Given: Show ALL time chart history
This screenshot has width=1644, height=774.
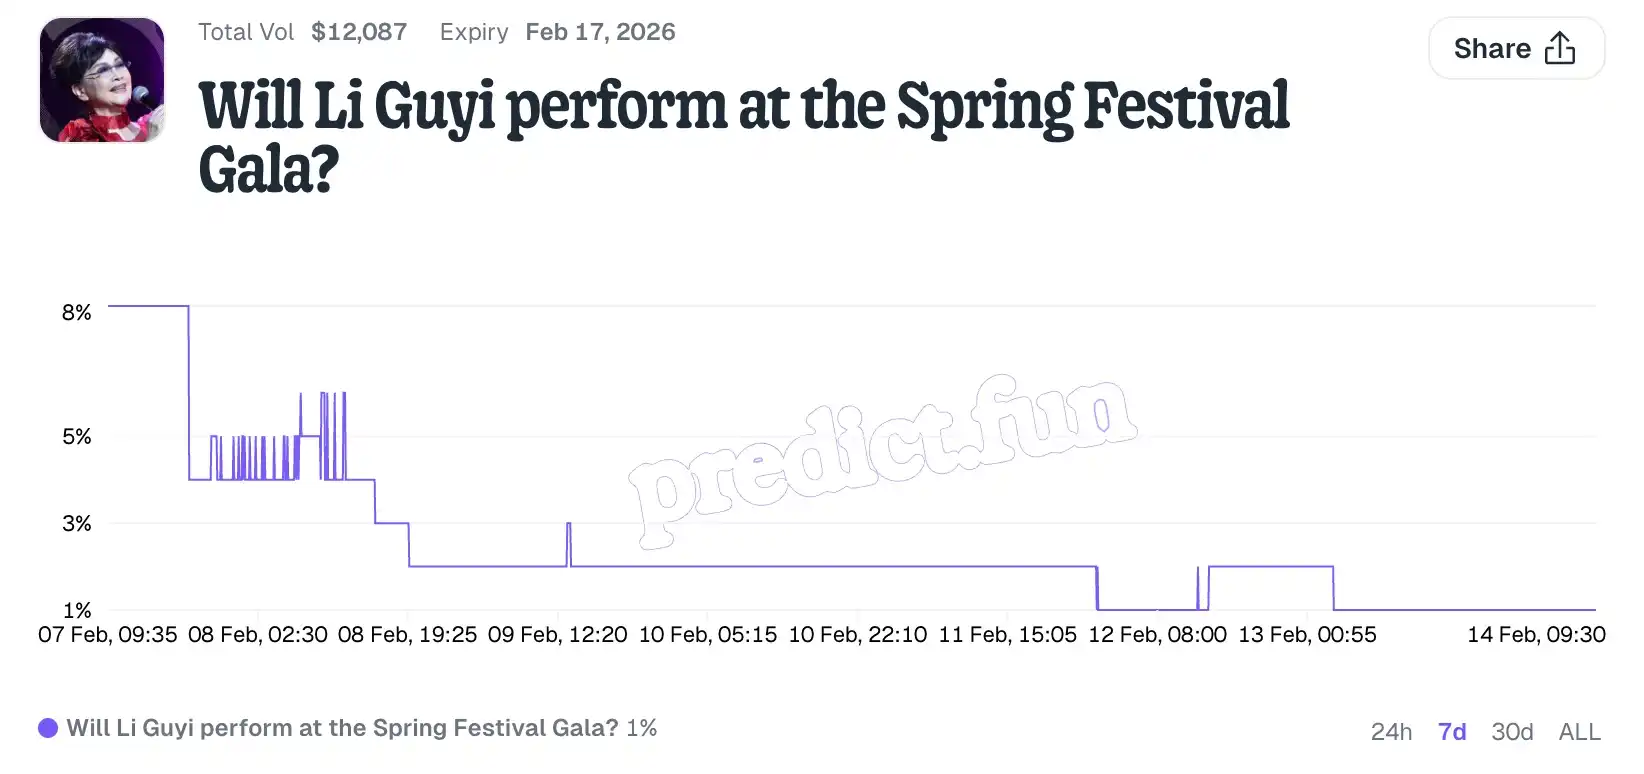Looking at the screenshot, I should click(x=1579, y=732).
